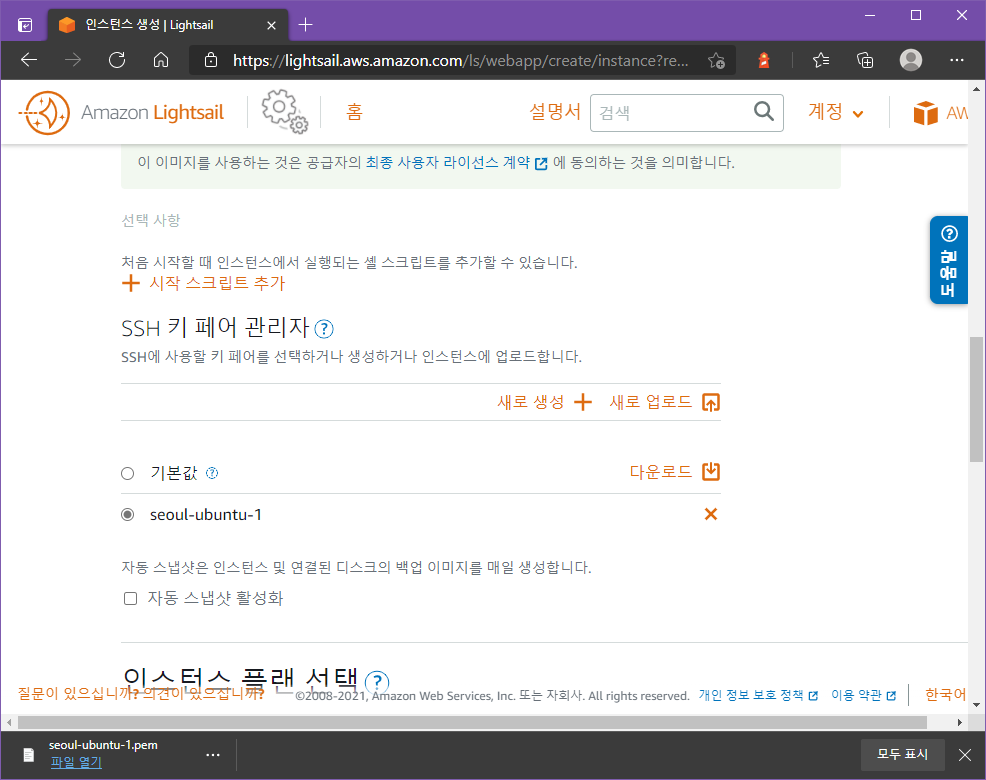The image size is (986, 780).
Task: Click the vertical scrollbar thumb
Action: pos(976,399)
